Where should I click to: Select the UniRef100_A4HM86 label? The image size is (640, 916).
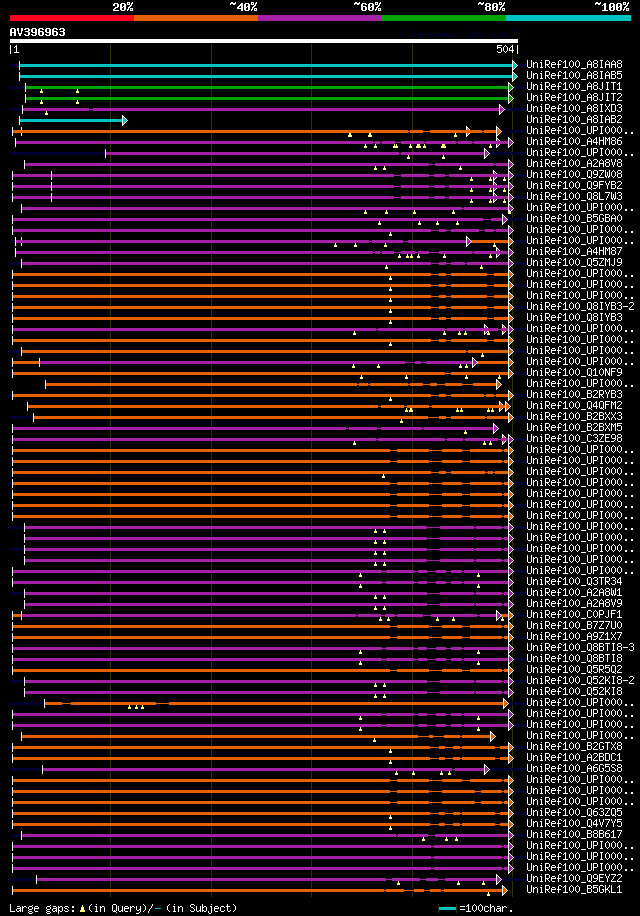coord(574,141)
